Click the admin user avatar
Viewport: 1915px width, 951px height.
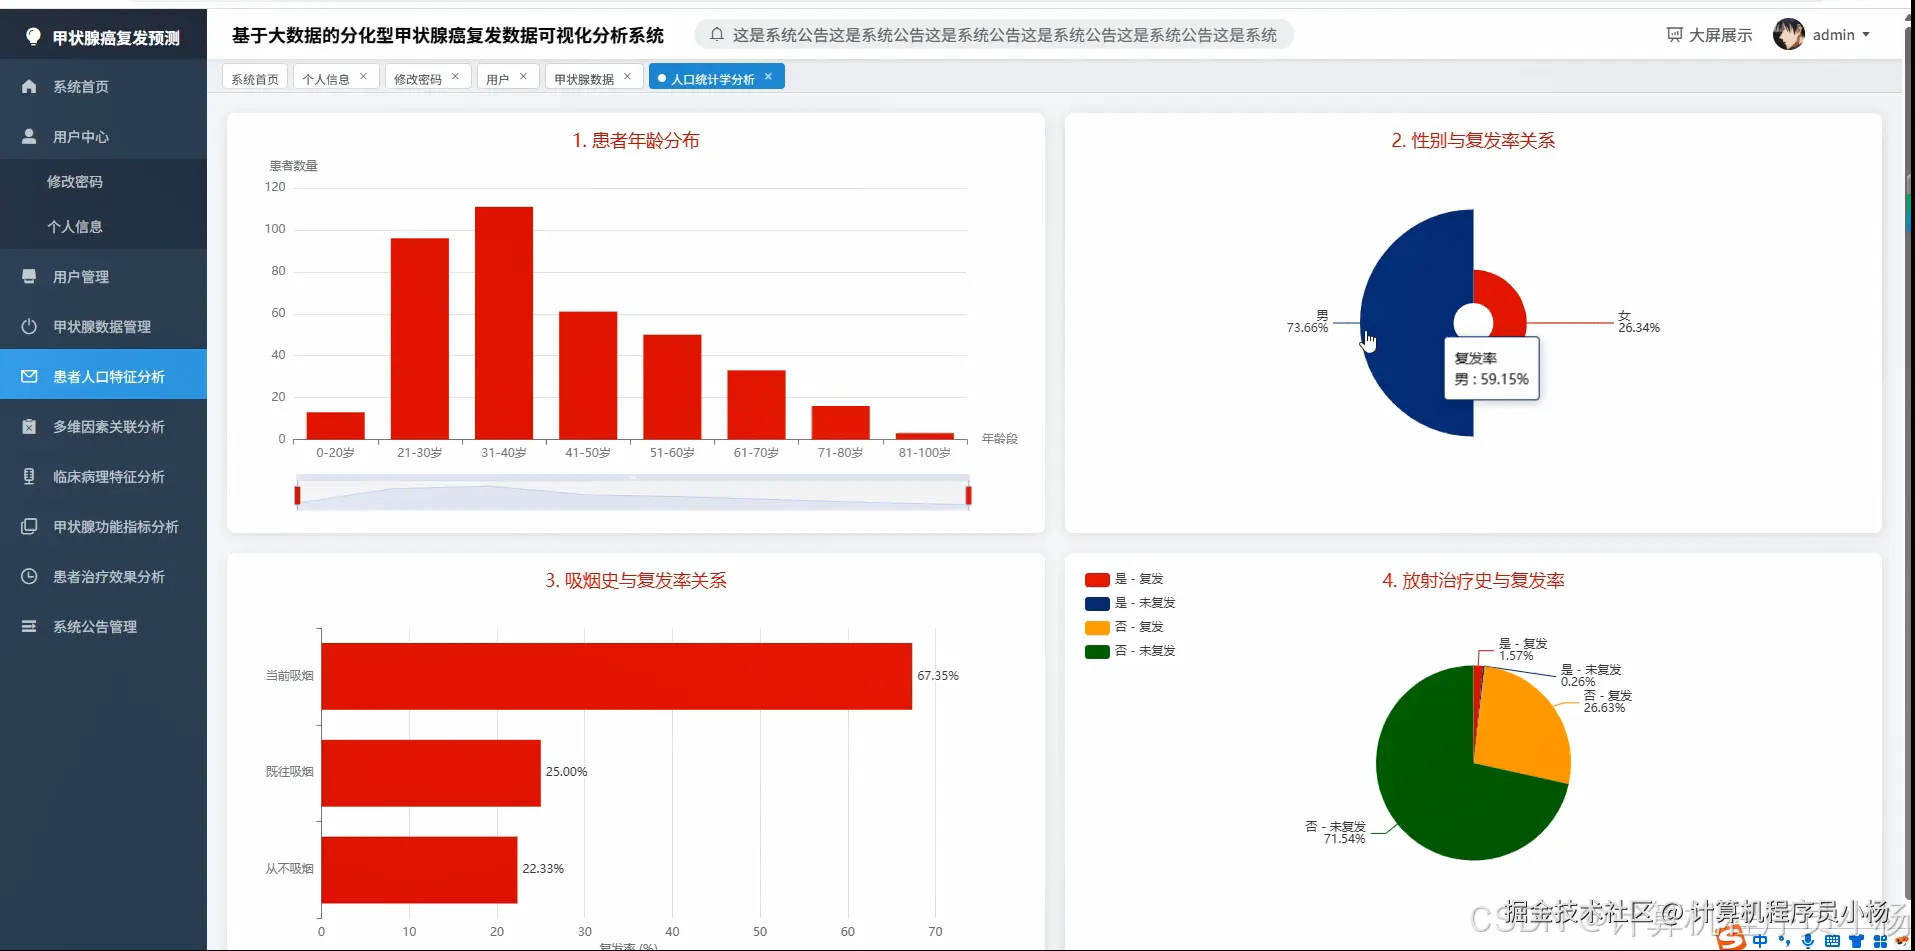click(1788, 35)
